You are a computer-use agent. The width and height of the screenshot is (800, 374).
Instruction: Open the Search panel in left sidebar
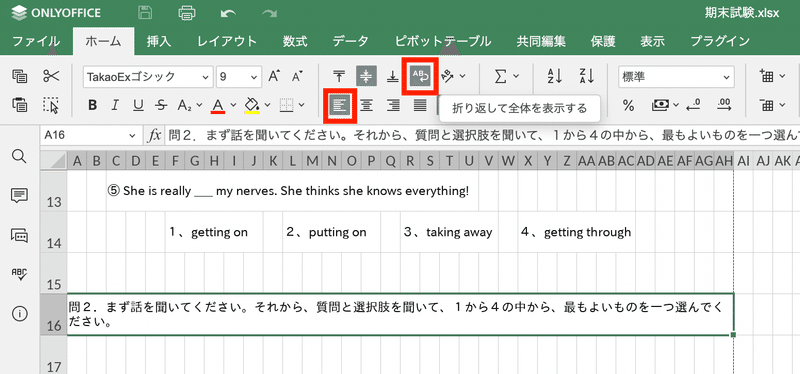click(19, 157)
